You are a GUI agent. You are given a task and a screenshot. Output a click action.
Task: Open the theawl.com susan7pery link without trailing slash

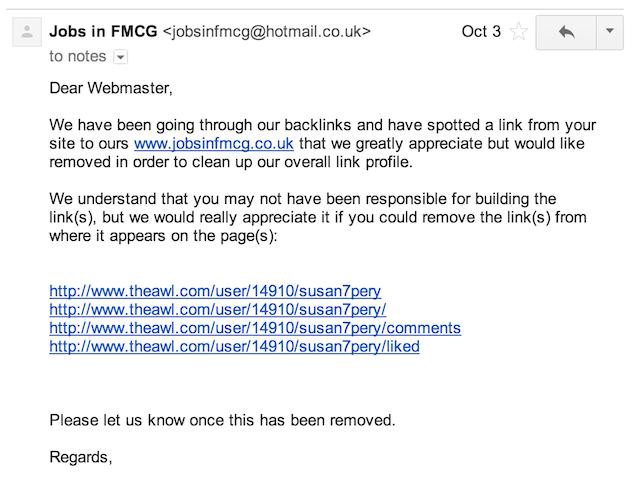click(215, 291)
